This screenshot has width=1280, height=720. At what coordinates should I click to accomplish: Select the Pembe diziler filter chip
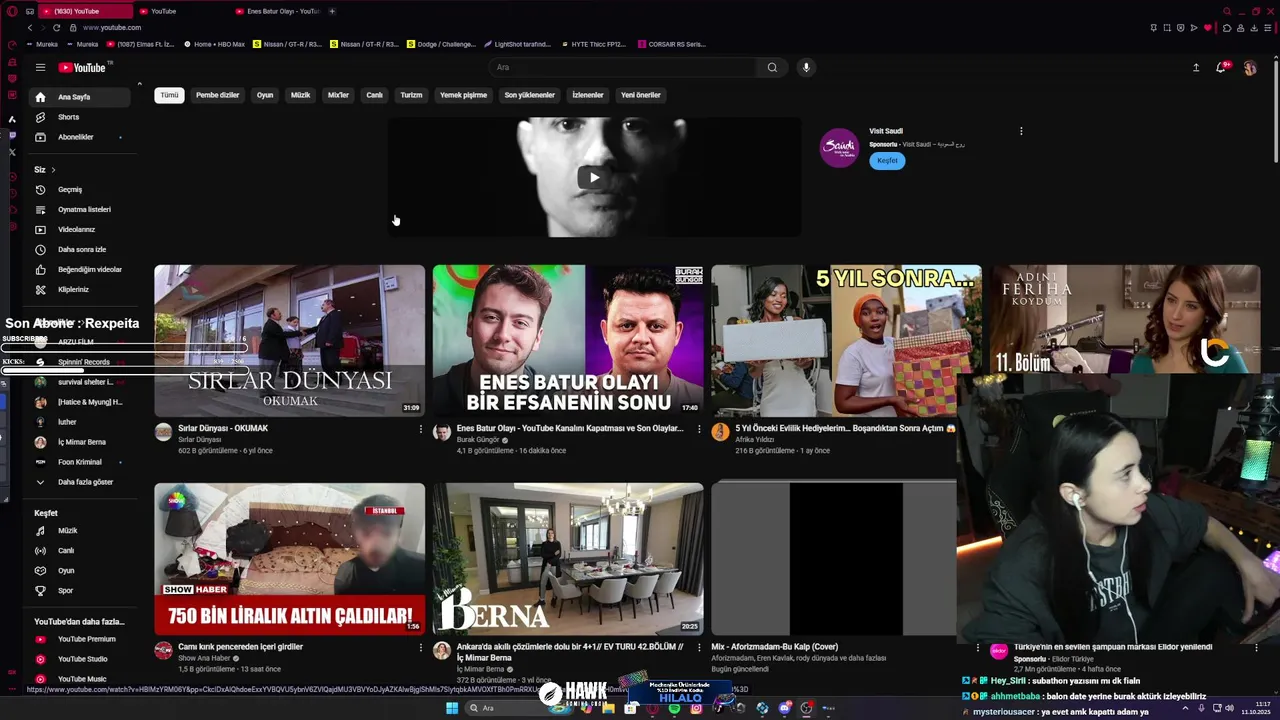(x=217, y=95)
